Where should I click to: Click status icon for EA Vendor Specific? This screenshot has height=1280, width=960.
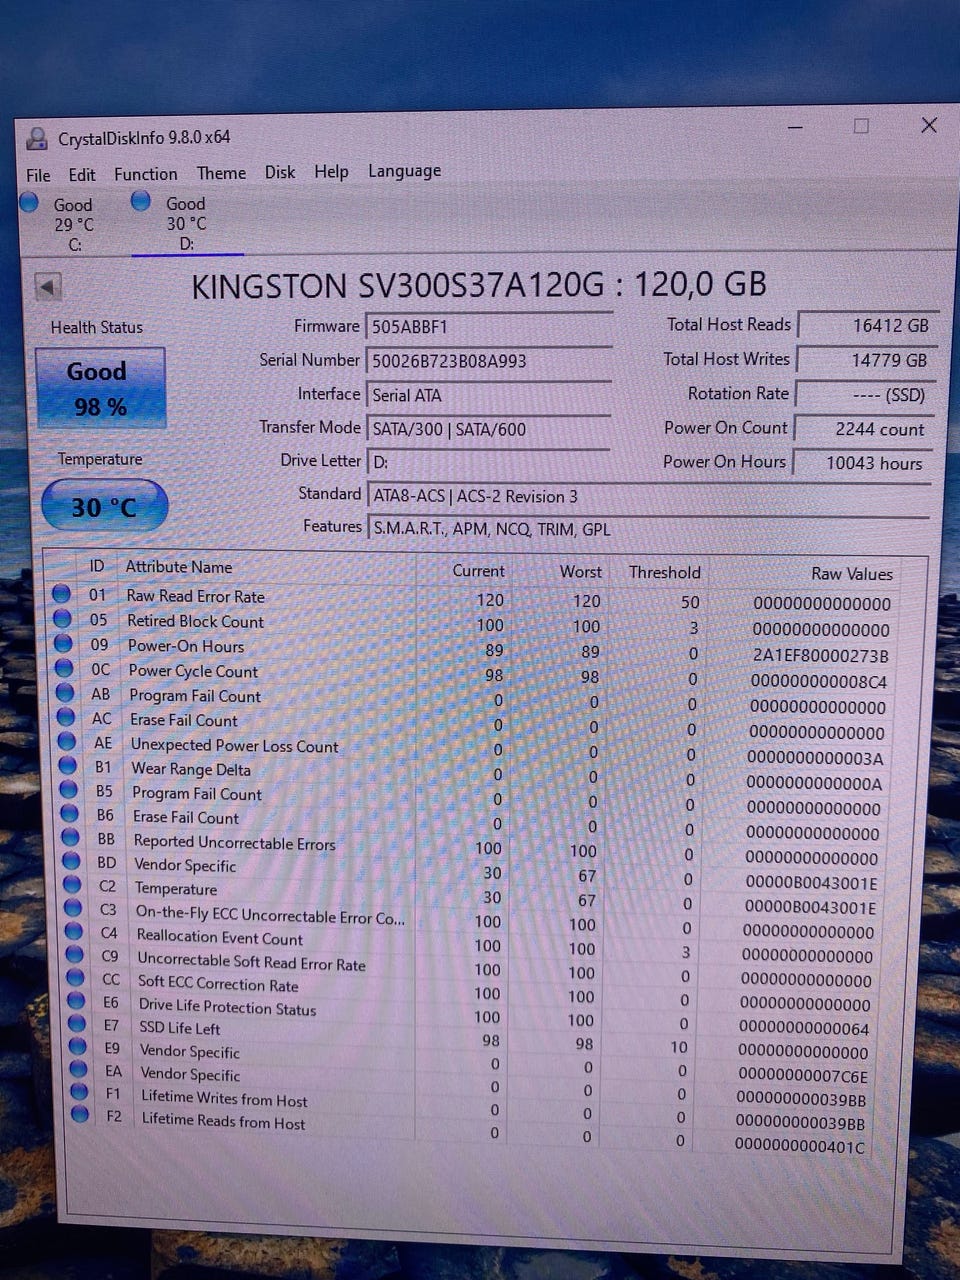click(79, 1070)
